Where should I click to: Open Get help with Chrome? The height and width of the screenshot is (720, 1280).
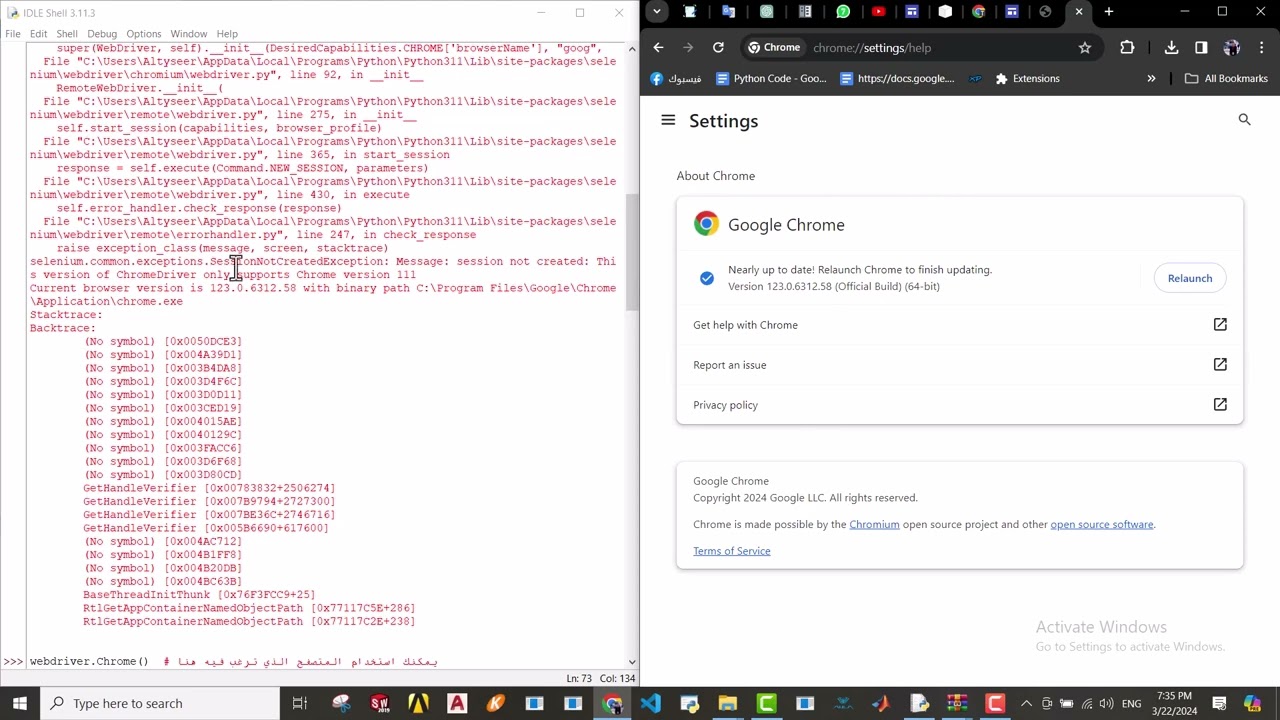(x=960, y=325)
